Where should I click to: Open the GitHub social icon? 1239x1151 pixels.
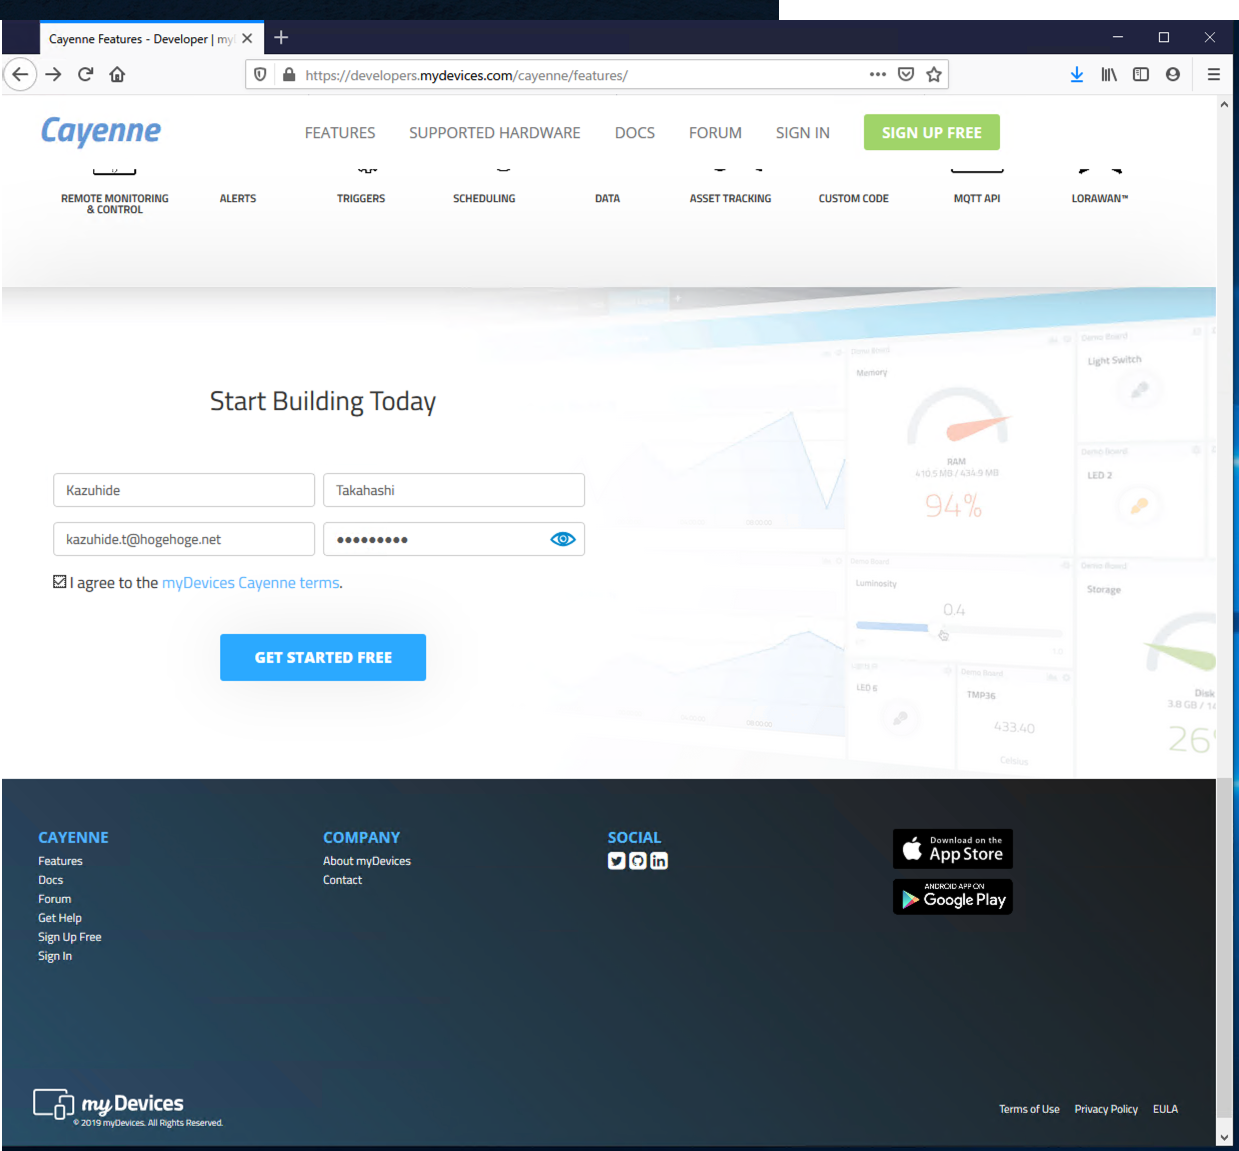(x=638, y=861)
